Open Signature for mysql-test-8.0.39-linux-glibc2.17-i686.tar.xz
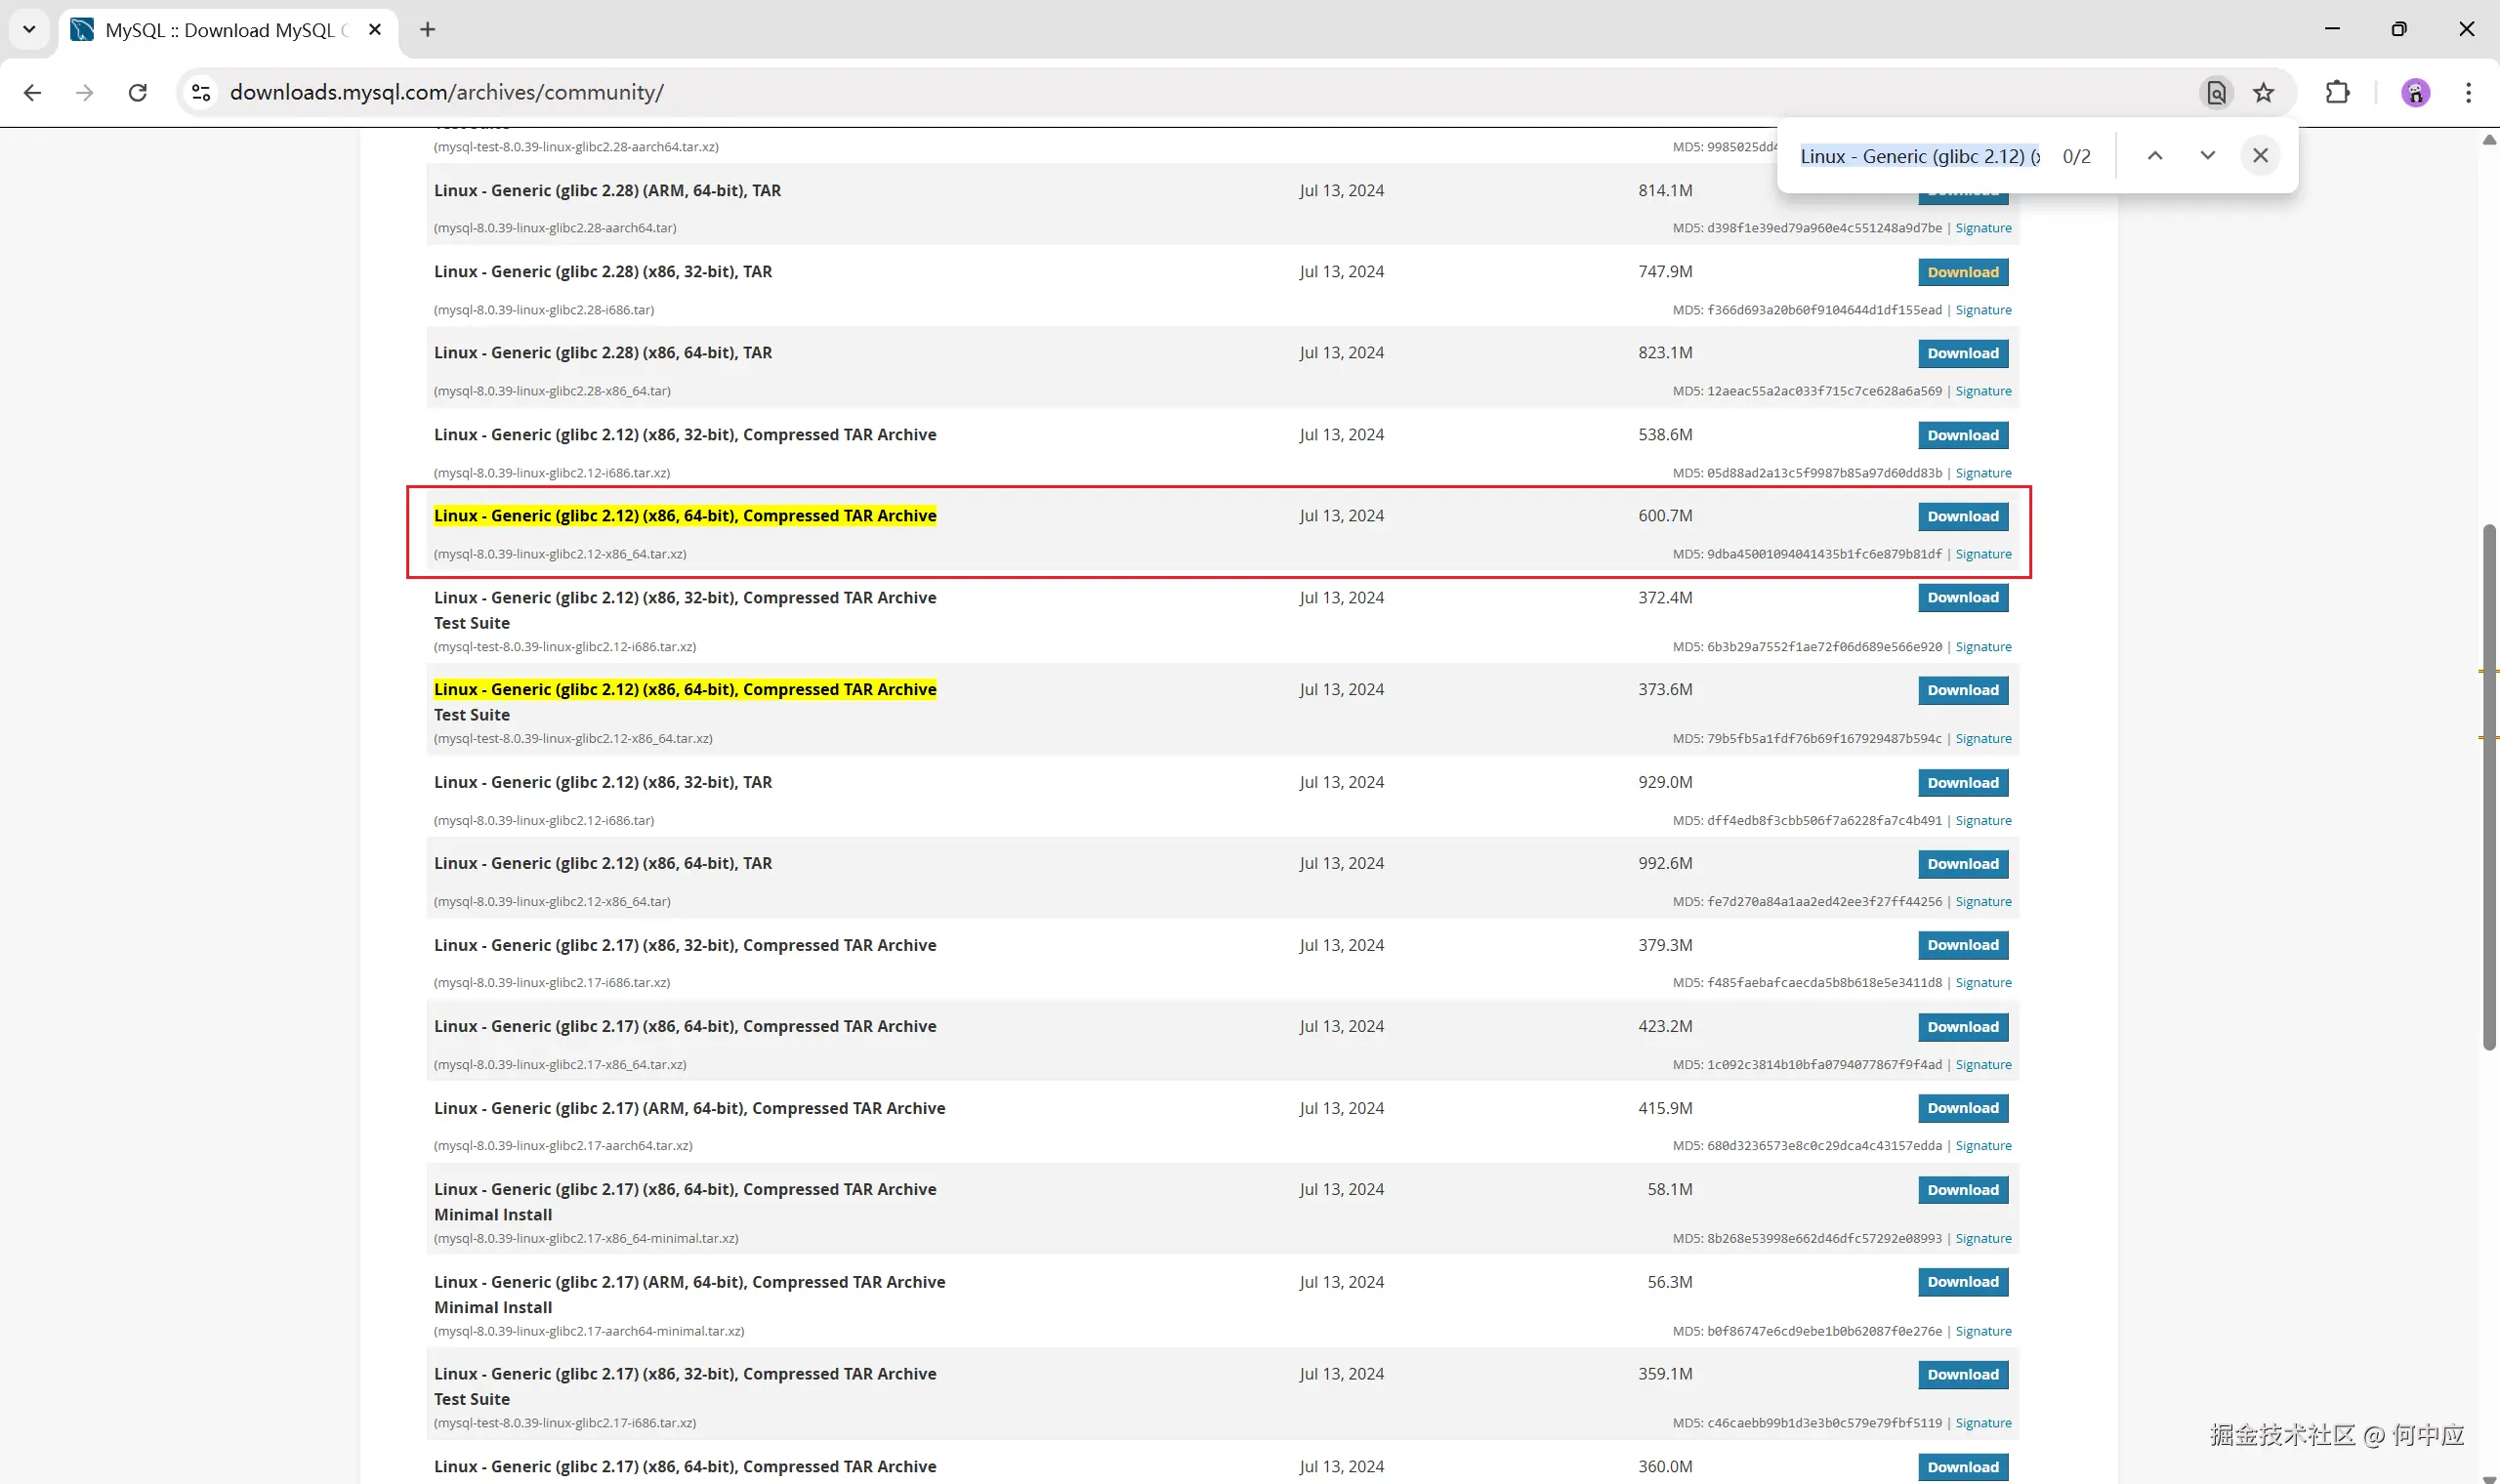Viewport: 2500px width, 1484px height. coord(1983,1423)
